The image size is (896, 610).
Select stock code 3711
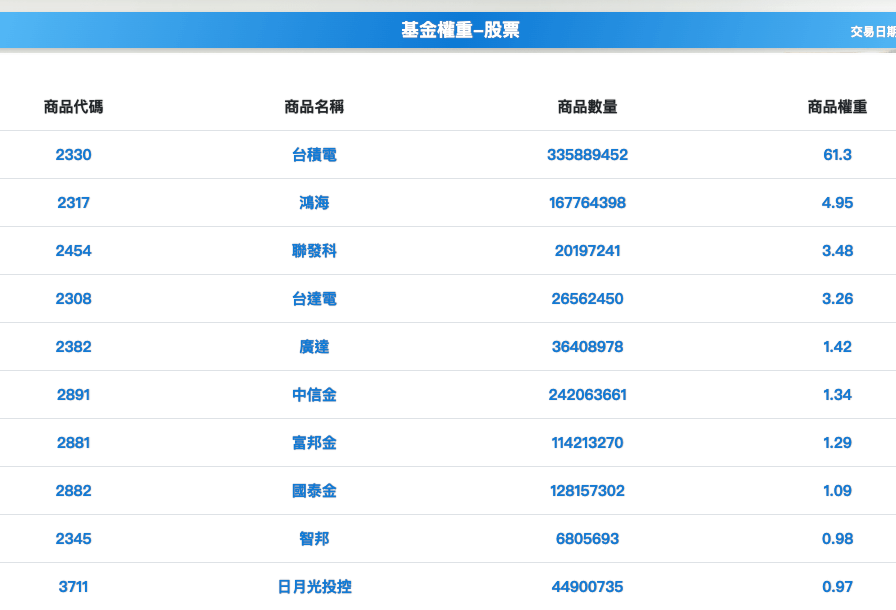(x=74, y=587)
